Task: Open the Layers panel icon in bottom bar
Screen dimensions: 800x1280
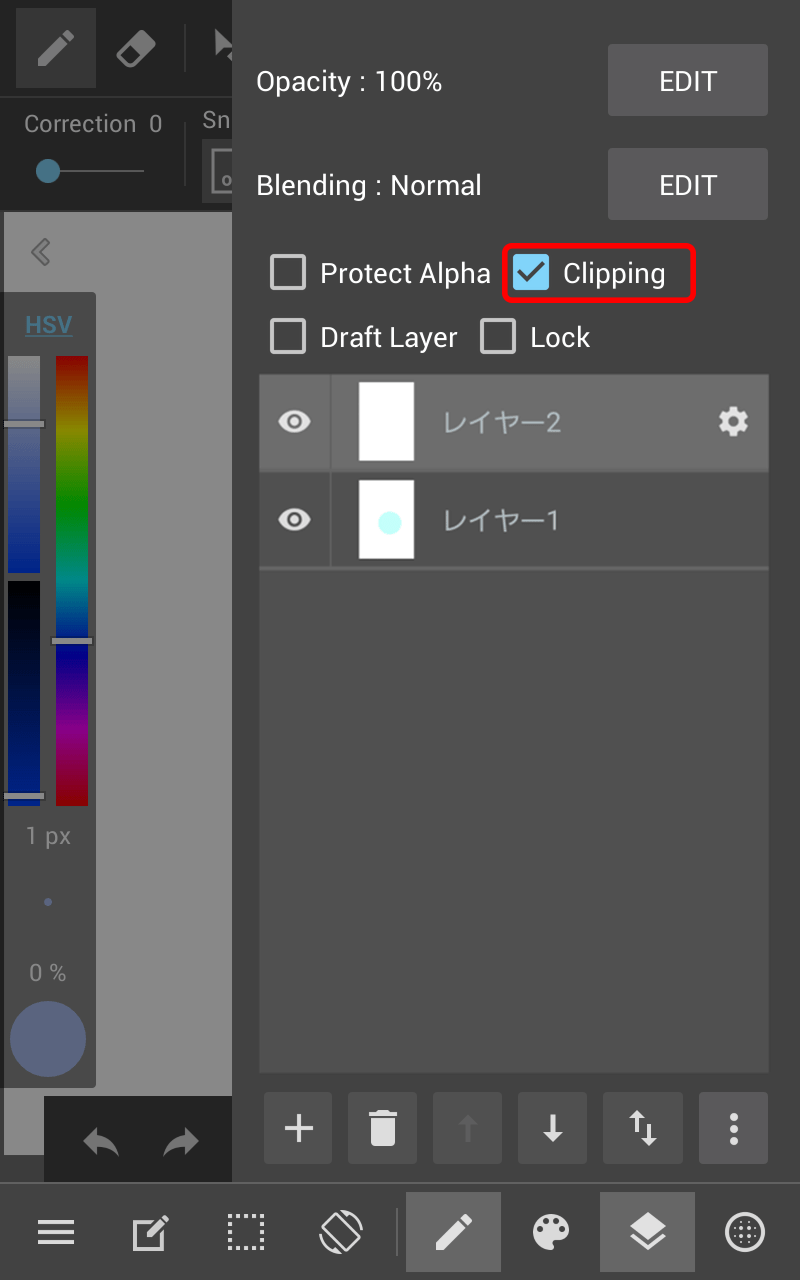Action: point(647,1232)
